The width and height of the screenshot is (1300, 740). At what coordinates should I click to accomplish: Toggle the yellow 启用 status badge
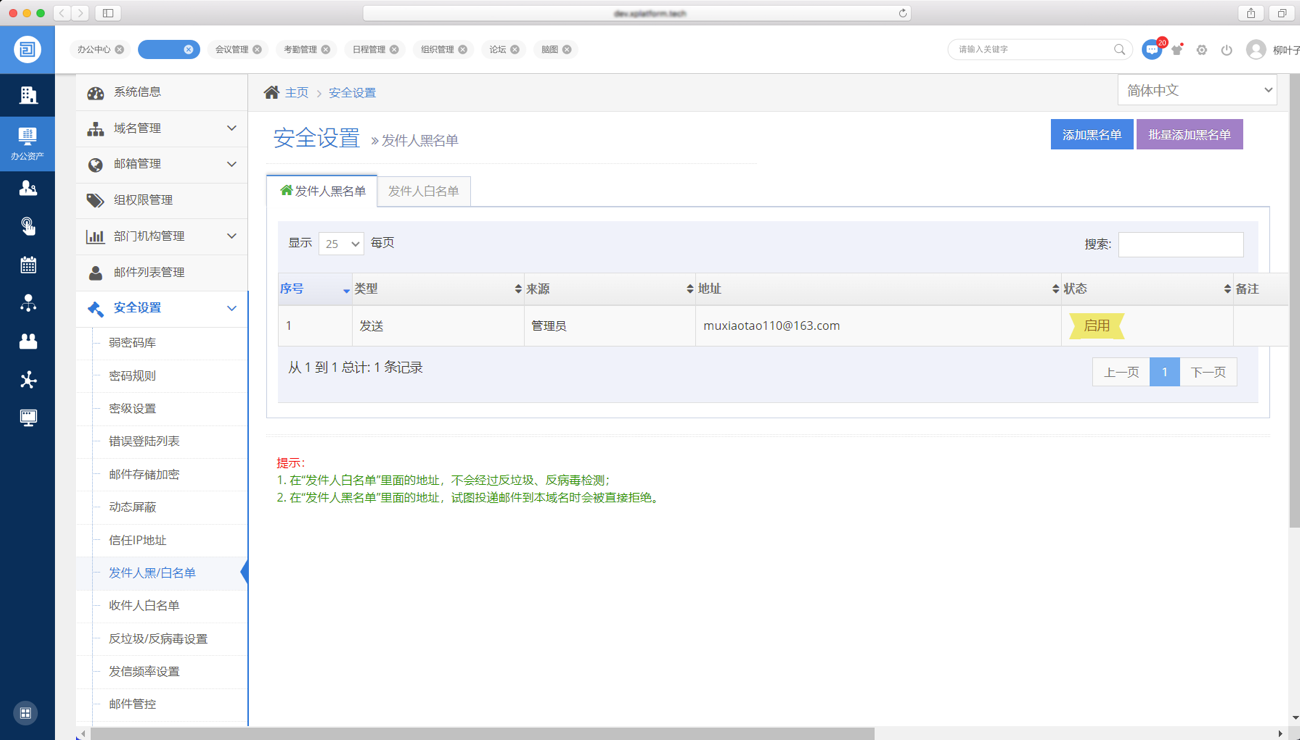click(x=1096, y=326)
